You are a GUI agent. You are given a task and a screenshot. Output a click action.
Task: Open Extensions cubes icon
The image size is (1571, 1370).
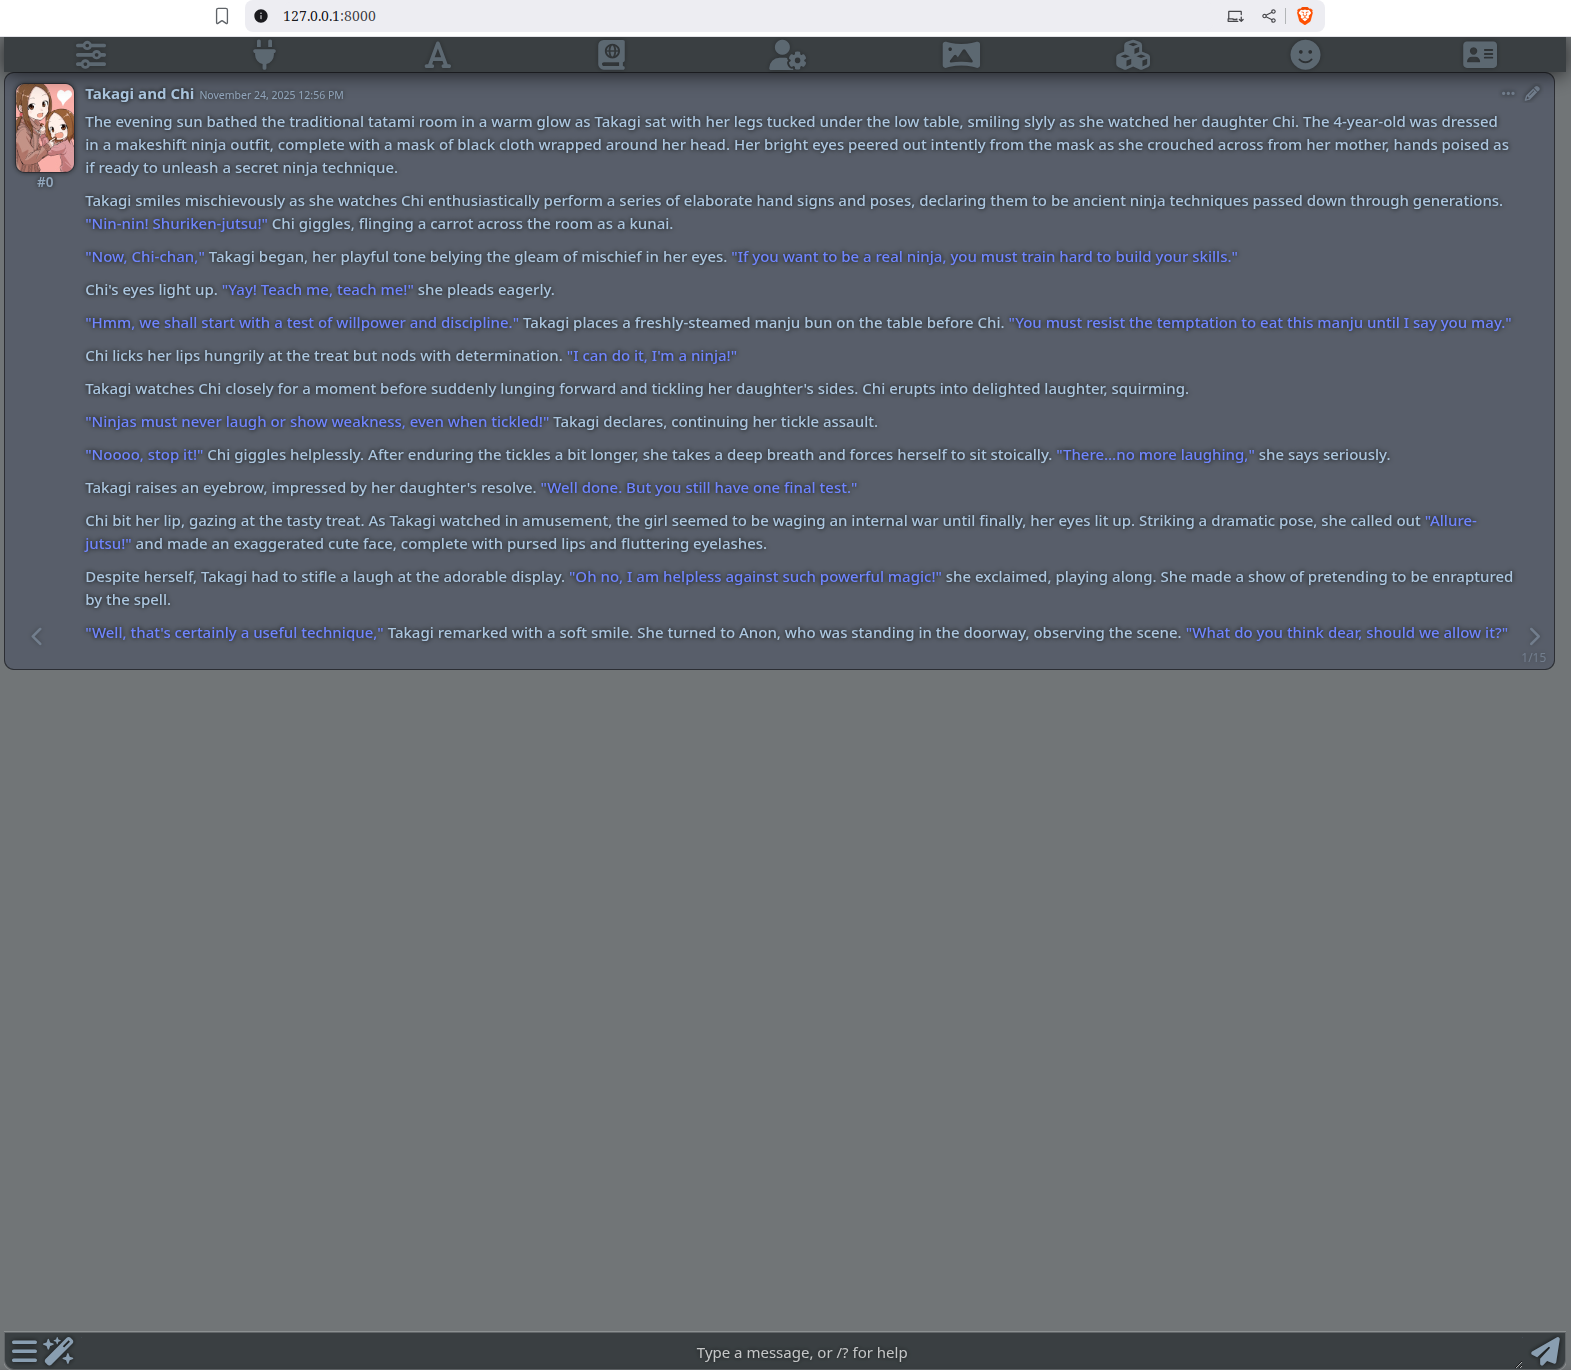click(x=1133, y=55)
